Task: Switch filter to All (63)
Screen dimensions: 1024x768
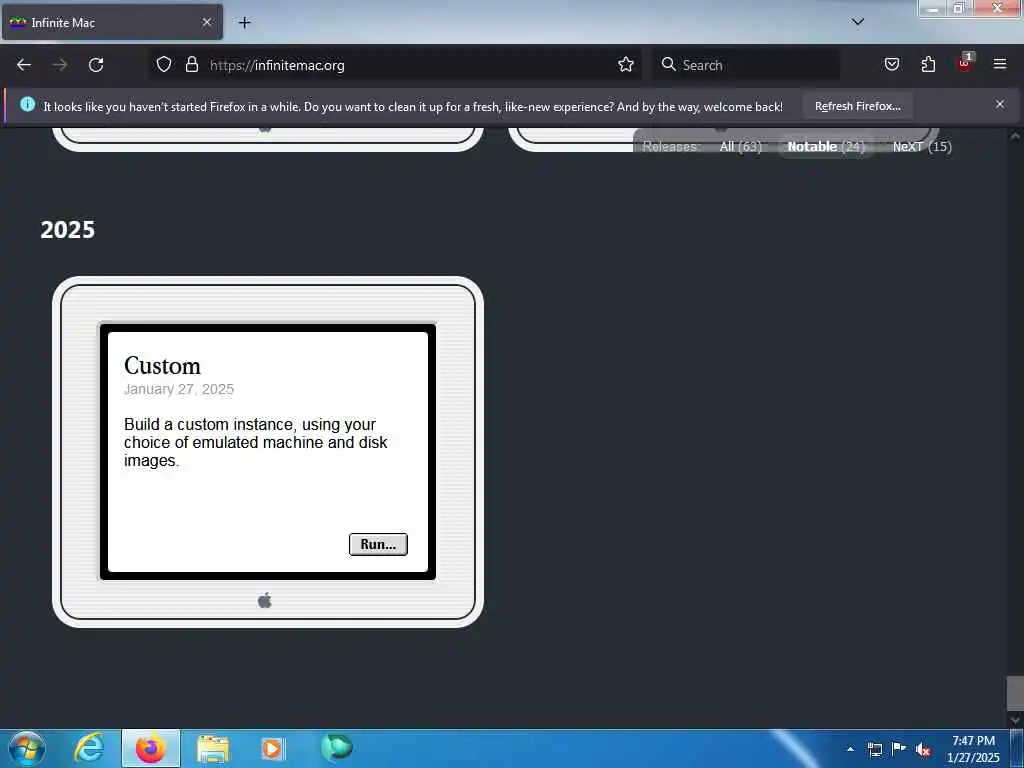Action: point(741,146)
